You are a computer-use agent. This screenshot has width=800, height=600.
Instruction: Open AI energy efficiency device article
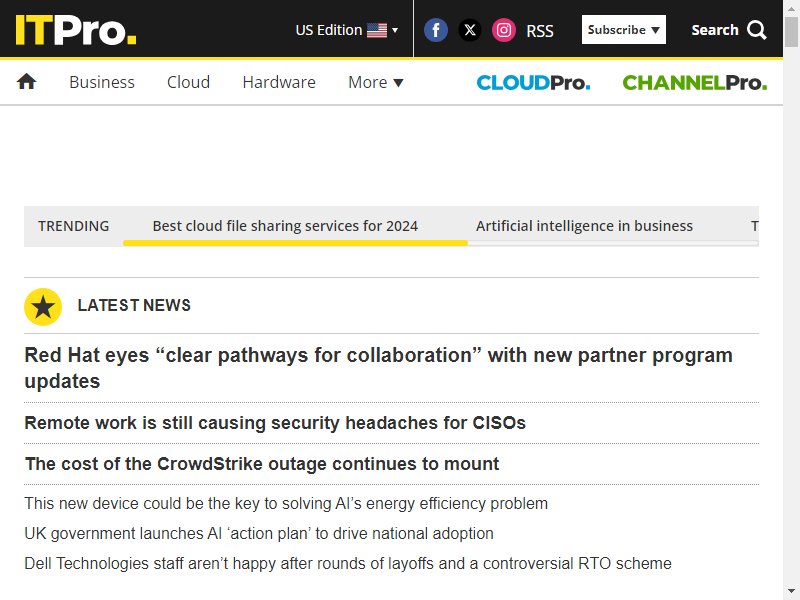286,503
